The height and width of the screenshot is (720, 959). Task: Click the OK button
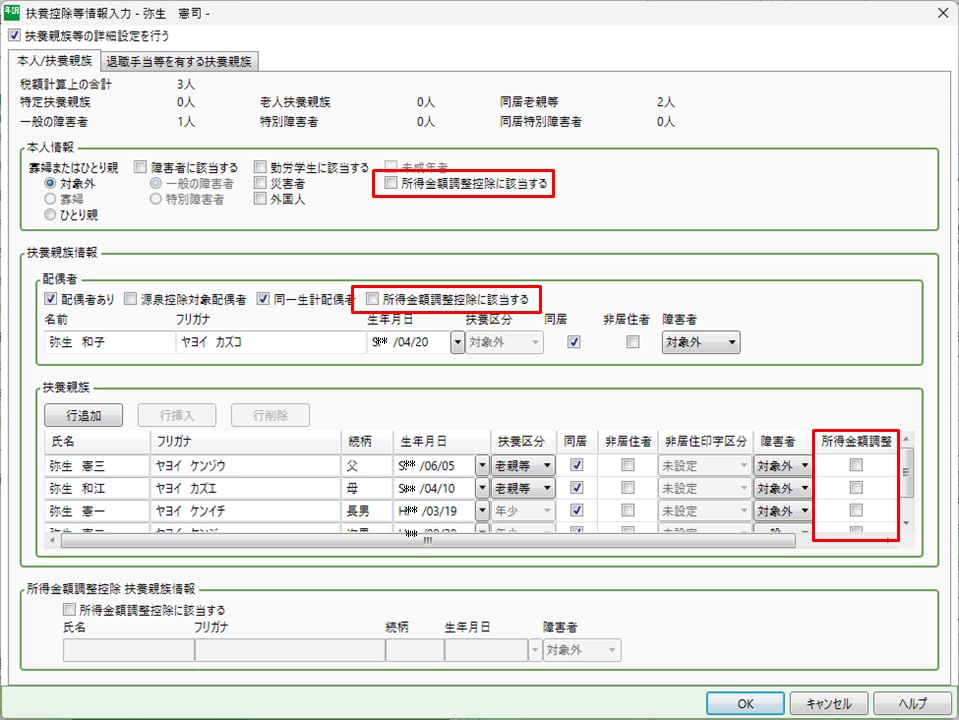(x=746, y=703)
